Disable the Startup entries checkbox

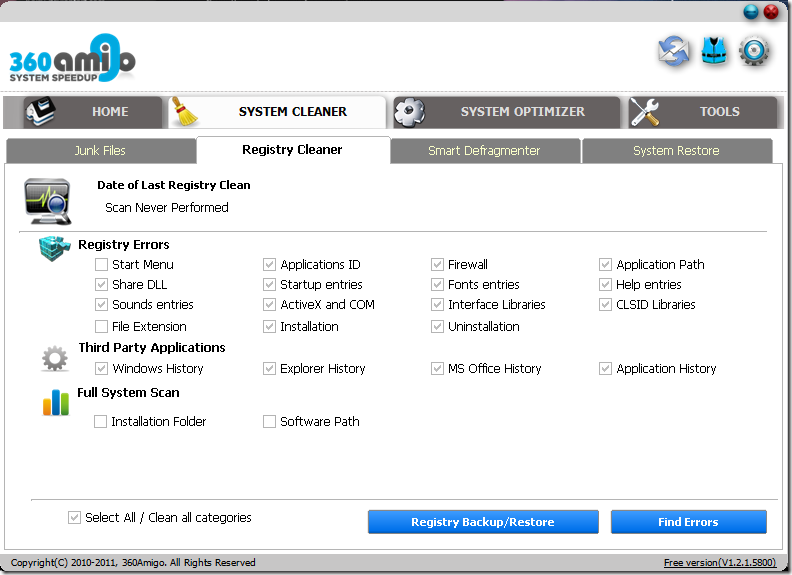(269, 284)
